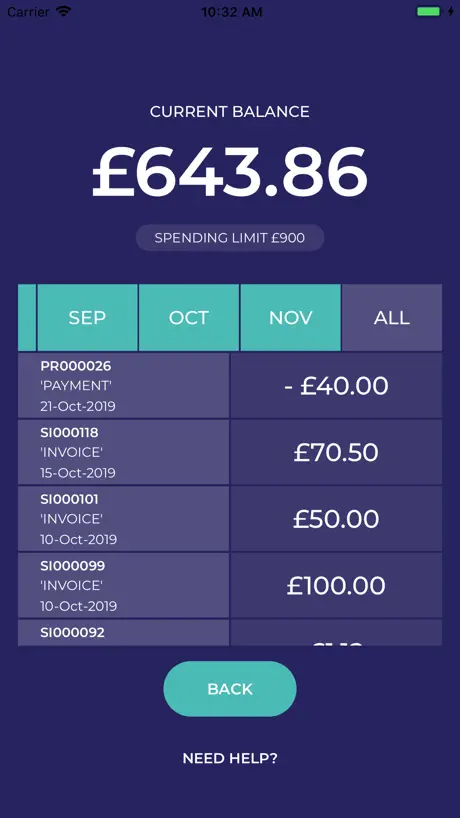Tap the BACK button
The width and height of the screenshot is (460, 818).
(x=230, y=689)
